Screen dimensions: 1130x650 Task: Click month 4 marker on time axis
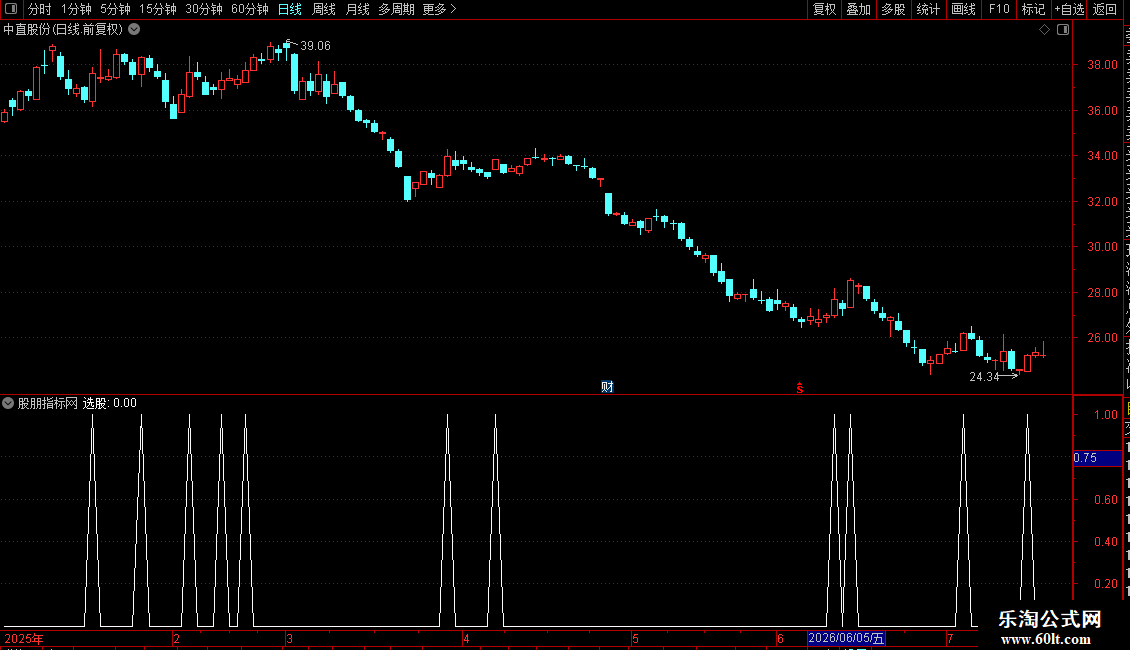click(467, 639)
